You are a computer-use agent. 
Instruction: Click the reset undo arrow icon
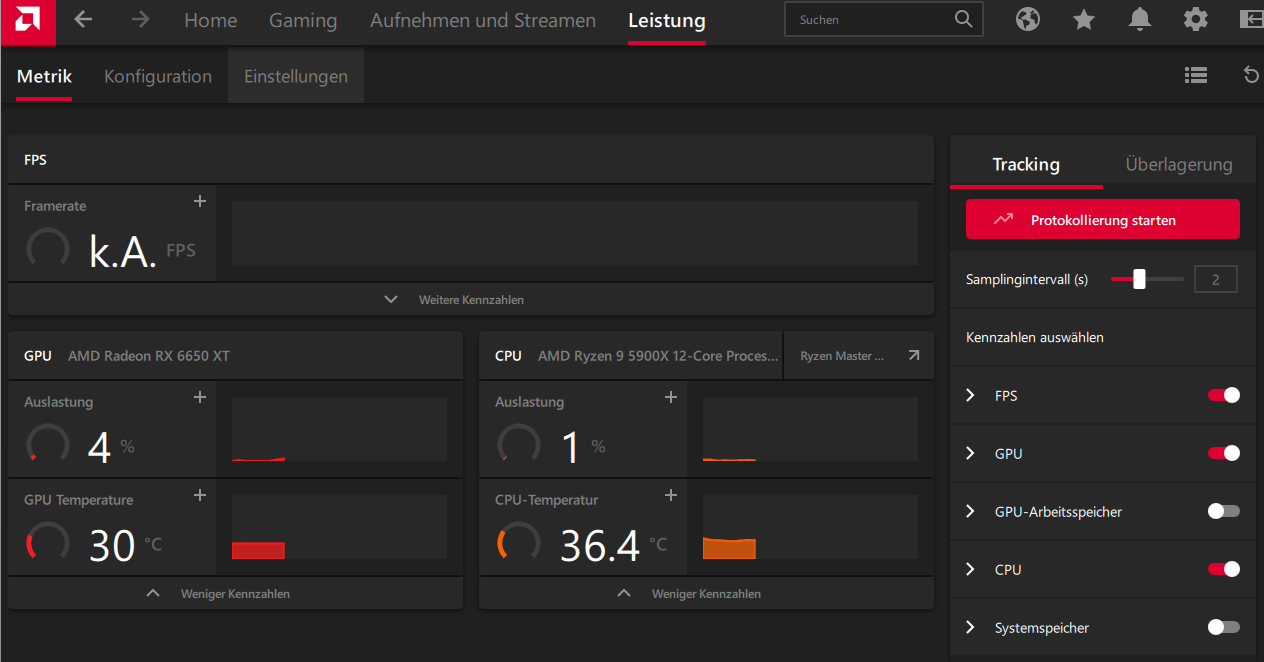(1251, 75)
